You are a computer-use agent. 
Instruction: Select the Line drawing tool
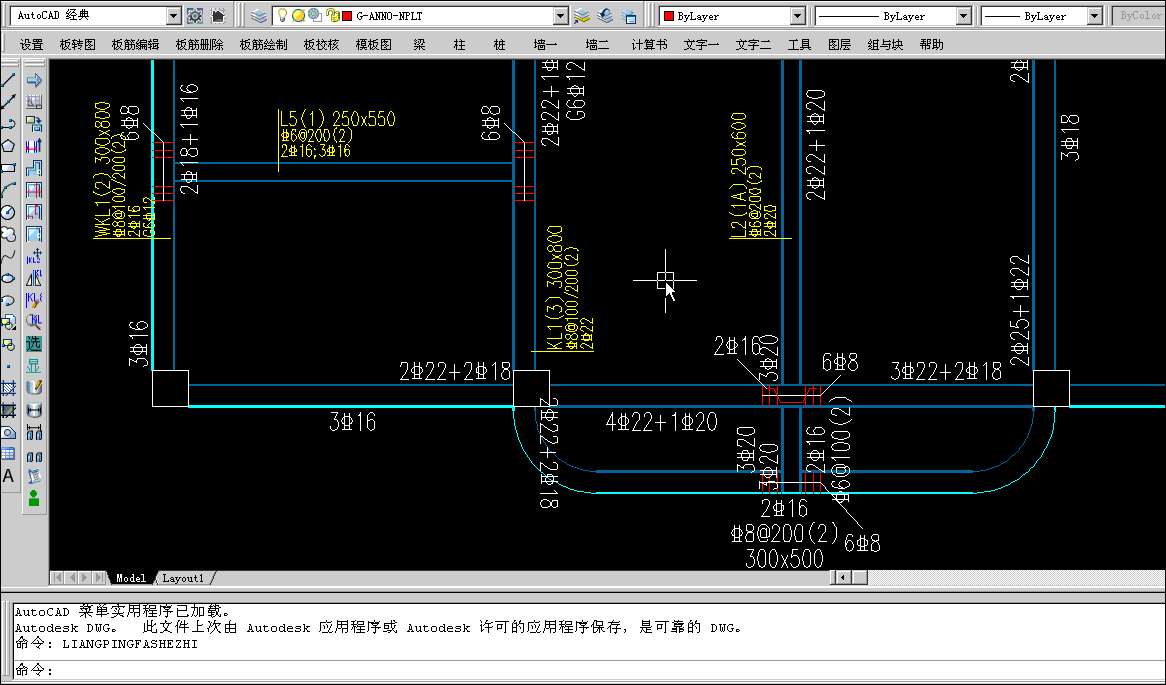[8, 80]
